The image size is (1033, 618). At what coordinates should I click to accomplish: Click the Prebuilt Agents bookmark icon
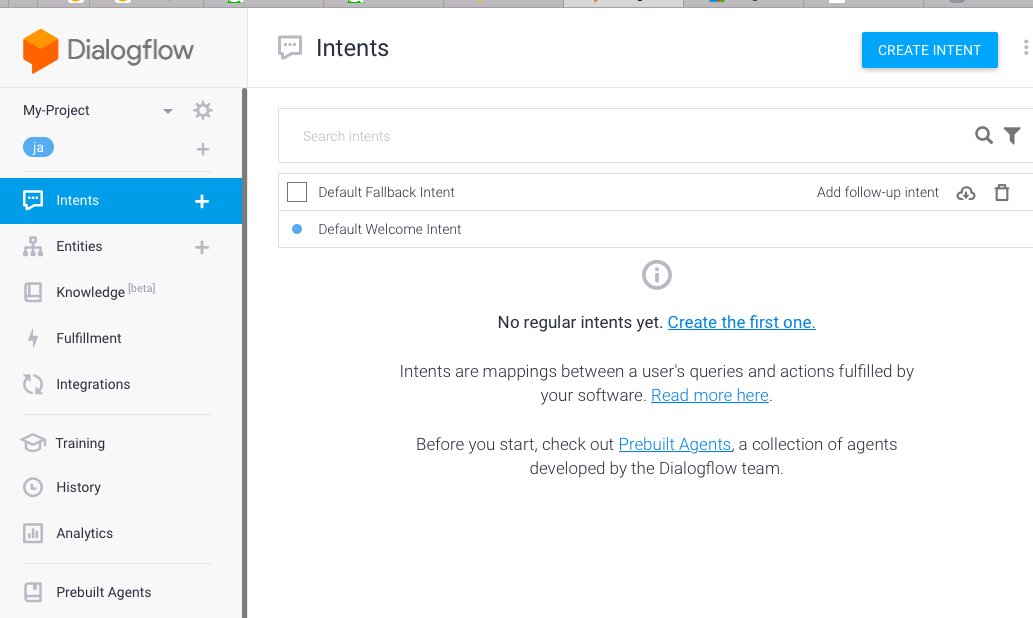point(33,592)
